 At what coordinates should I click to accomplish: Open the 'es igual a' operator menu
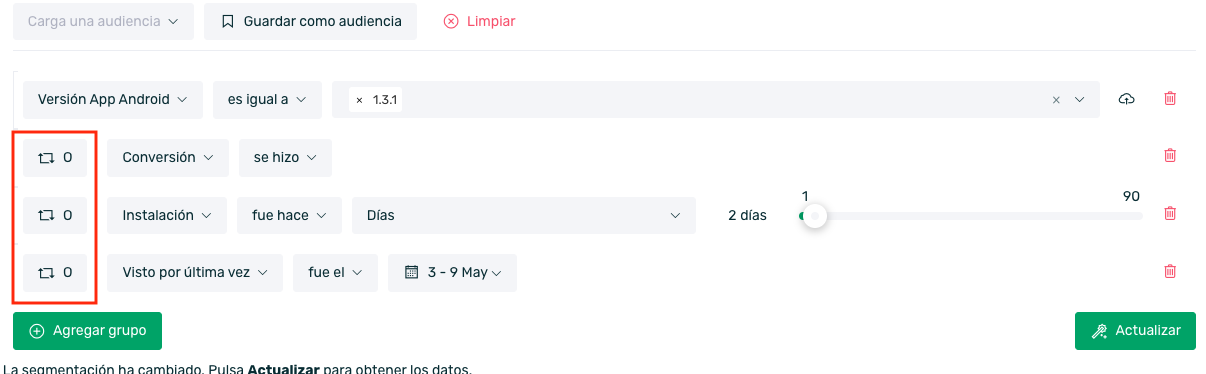pyautogui.click(x=267, y=100)
